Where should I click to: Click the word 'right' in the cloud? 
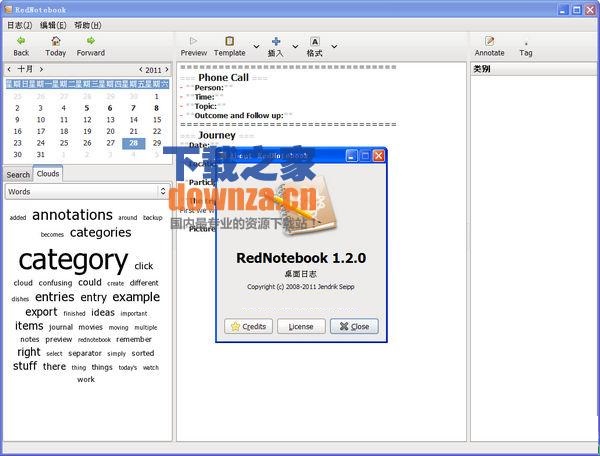click(29, 352)
